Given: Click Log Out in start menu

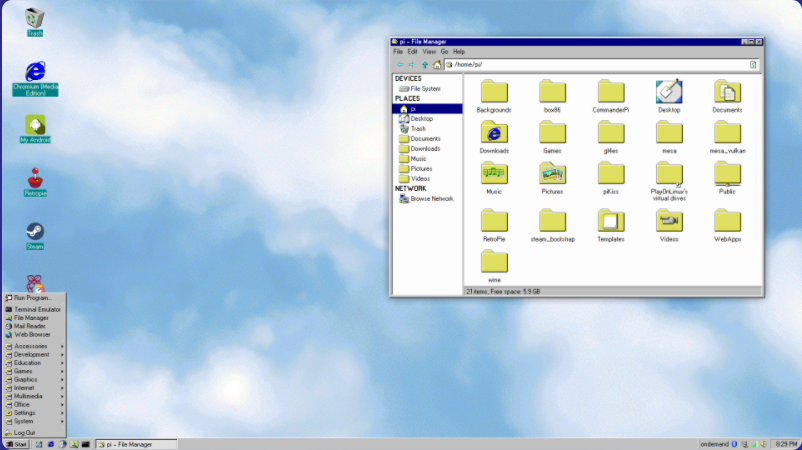Looking at the screenshot, I should tap(24, 432).
